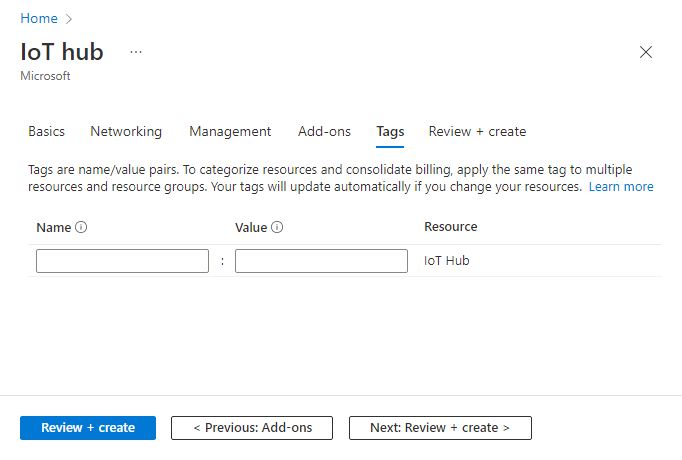Click the info icon beside Name
The image size is (682, 460).
(x=81, y=227)
